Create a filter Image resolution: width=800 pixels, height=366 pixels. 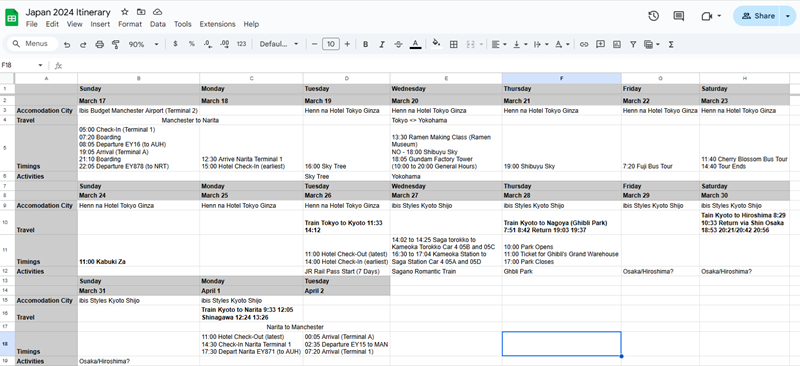[633, 44]
